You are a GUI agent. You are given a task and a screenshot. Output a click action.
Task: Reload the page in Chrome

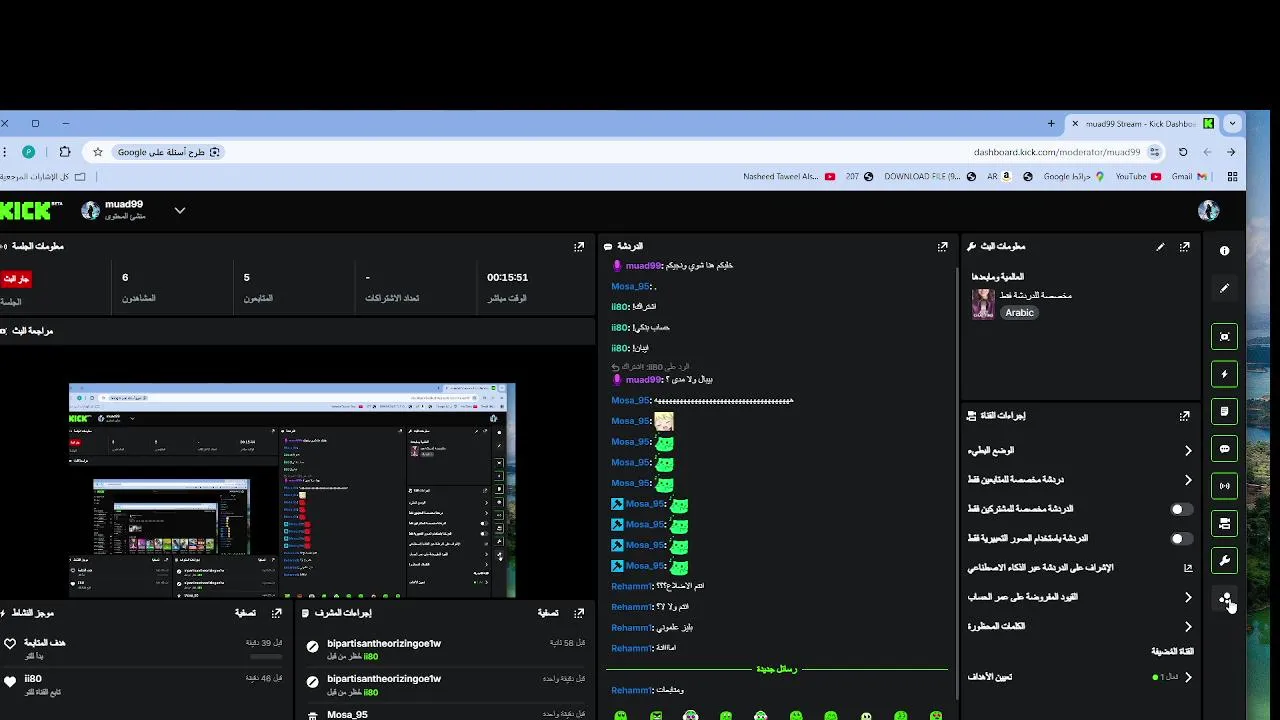click(1183, 152)
